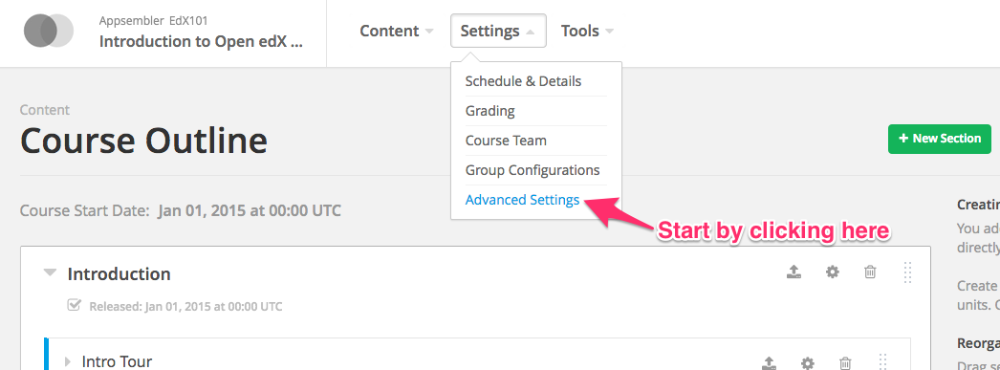
Task: Open the Tools dropdown menu
Action: 587,31
